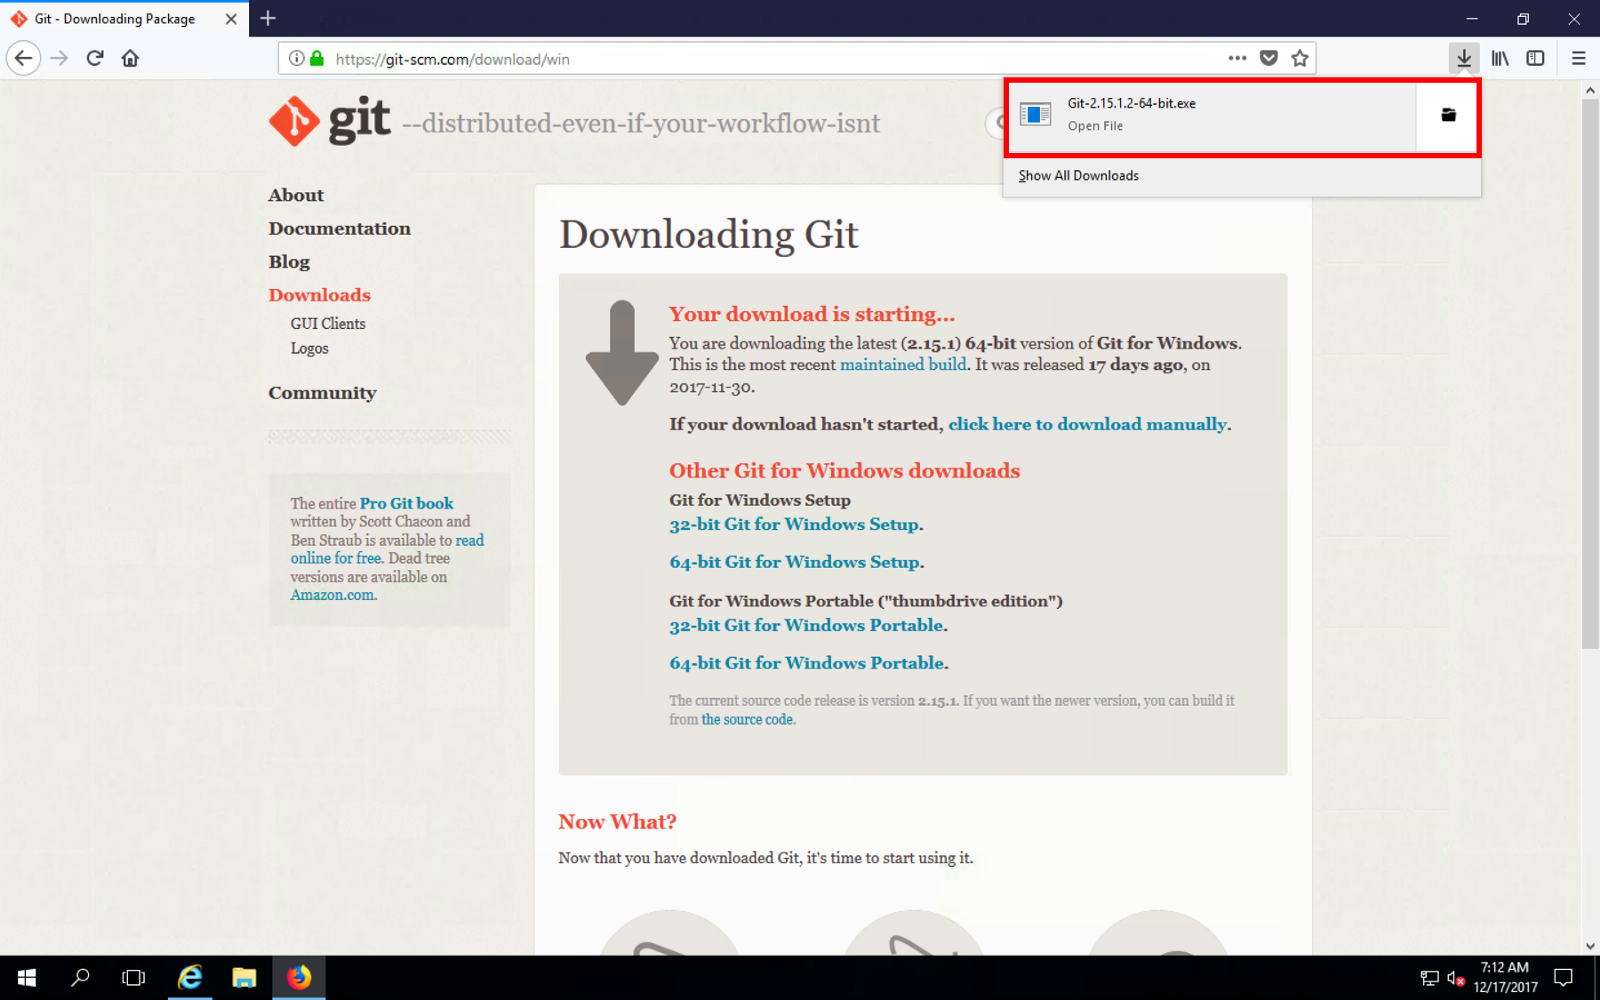Open the Action Center notifications

(1563, 977)
